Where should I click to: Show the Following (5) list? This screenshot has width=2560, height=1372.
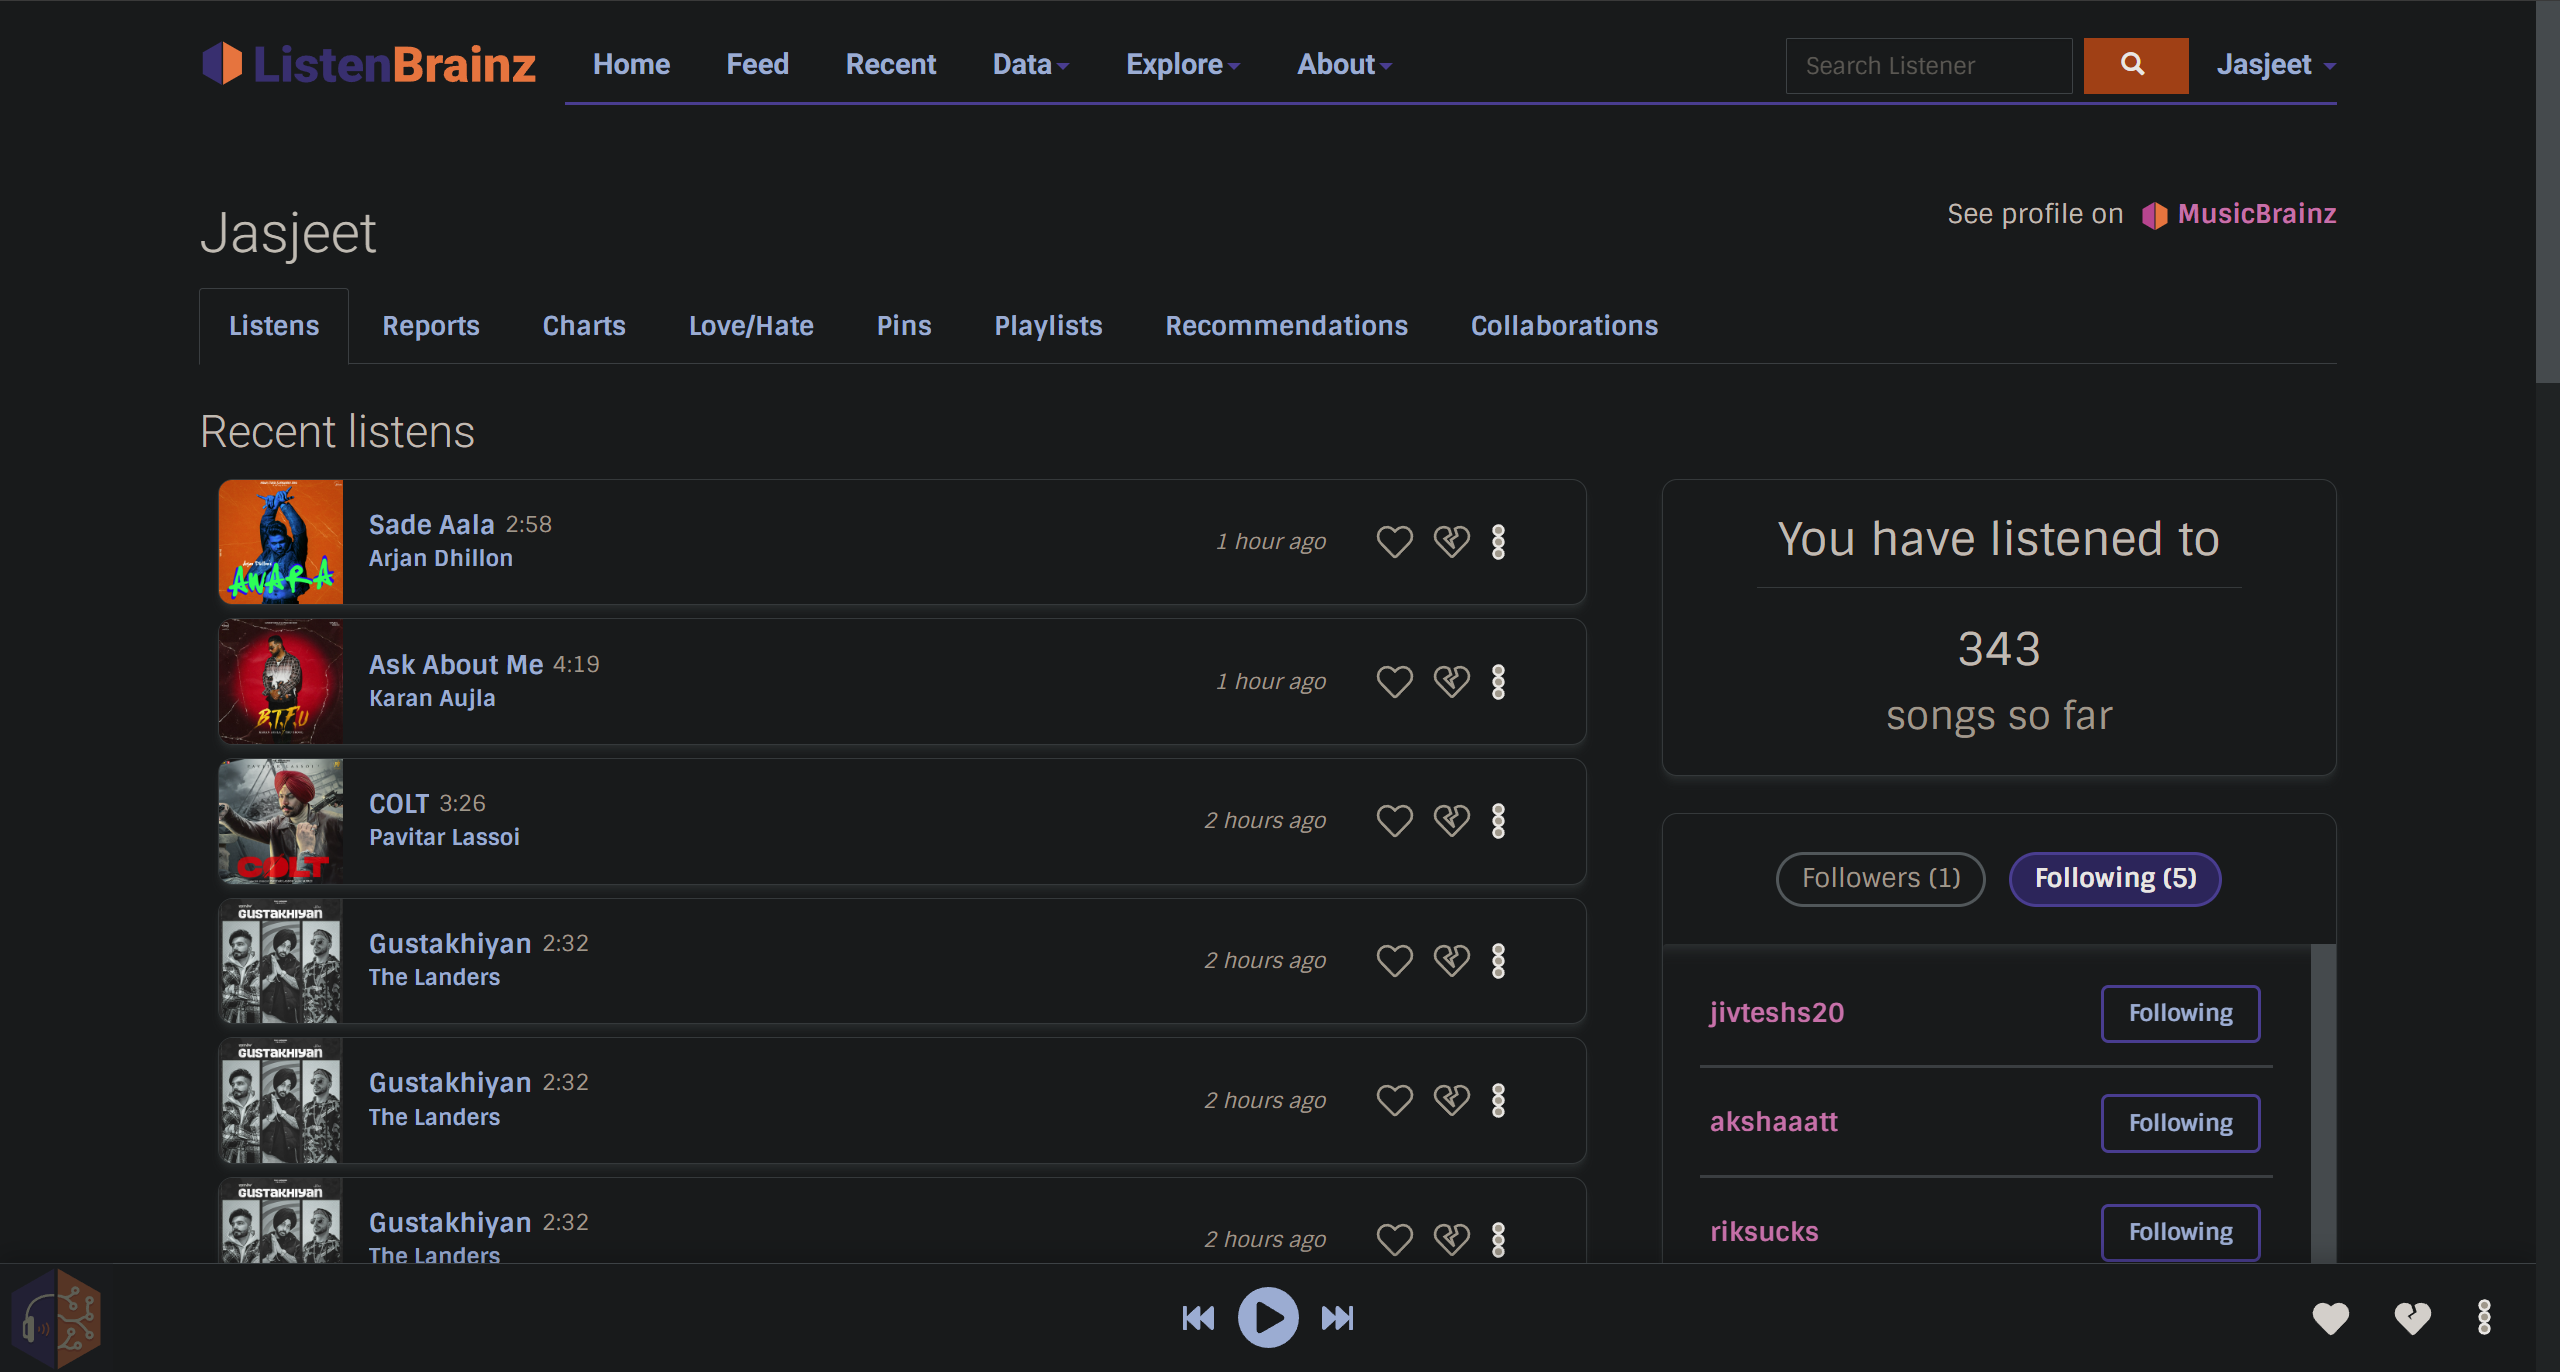point(2115,878)
